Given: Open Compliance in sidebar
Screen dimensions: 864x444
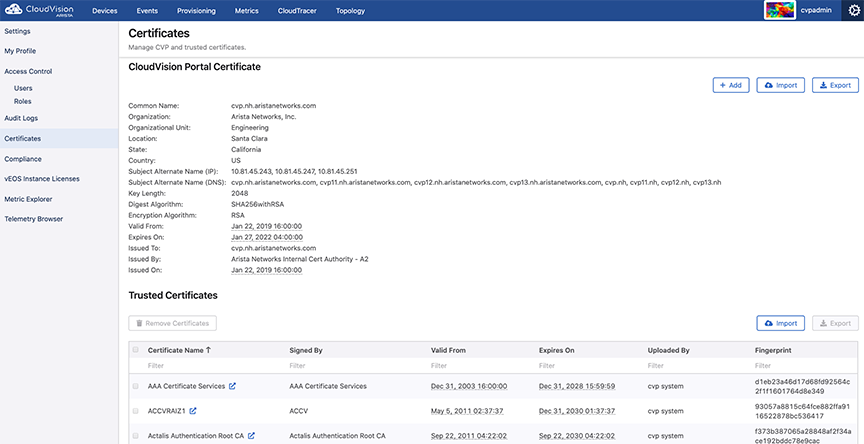Looking at the screenshot, I should pyautogui.click(x=23, y=159).
